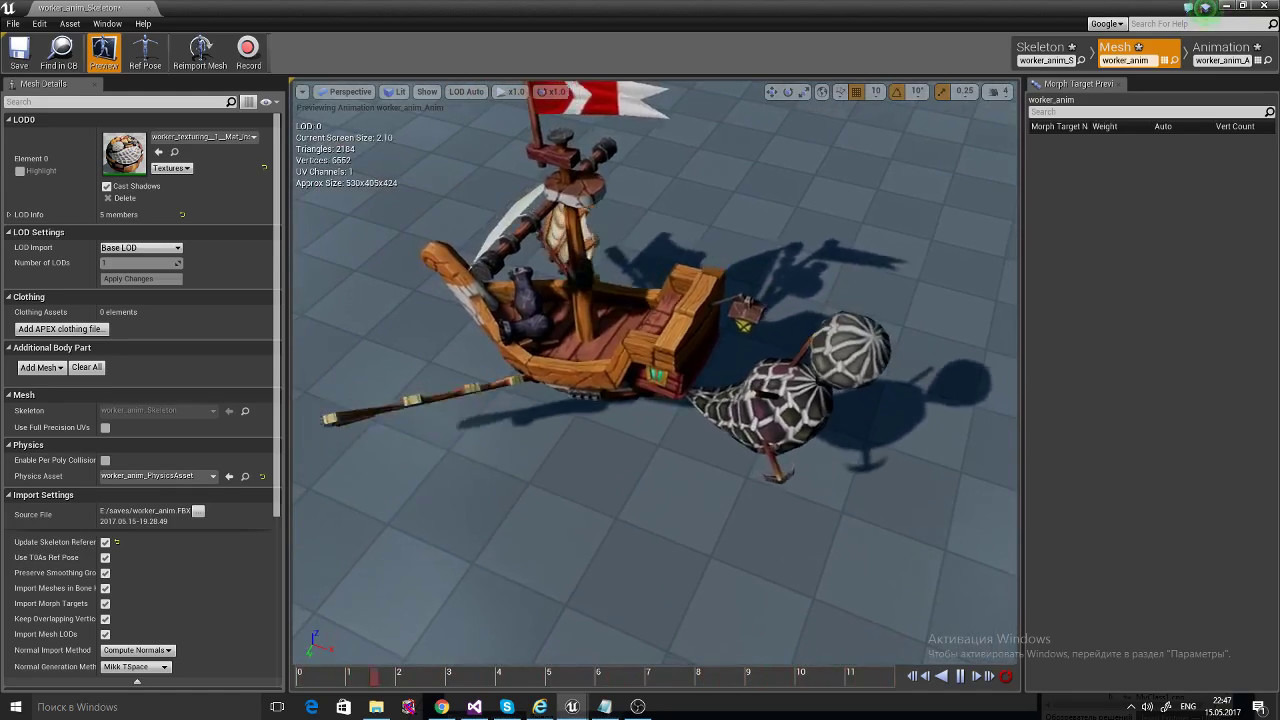Enable Per Poly Collision checkbox
1280x720 pixels.
[x=105, y=461]
